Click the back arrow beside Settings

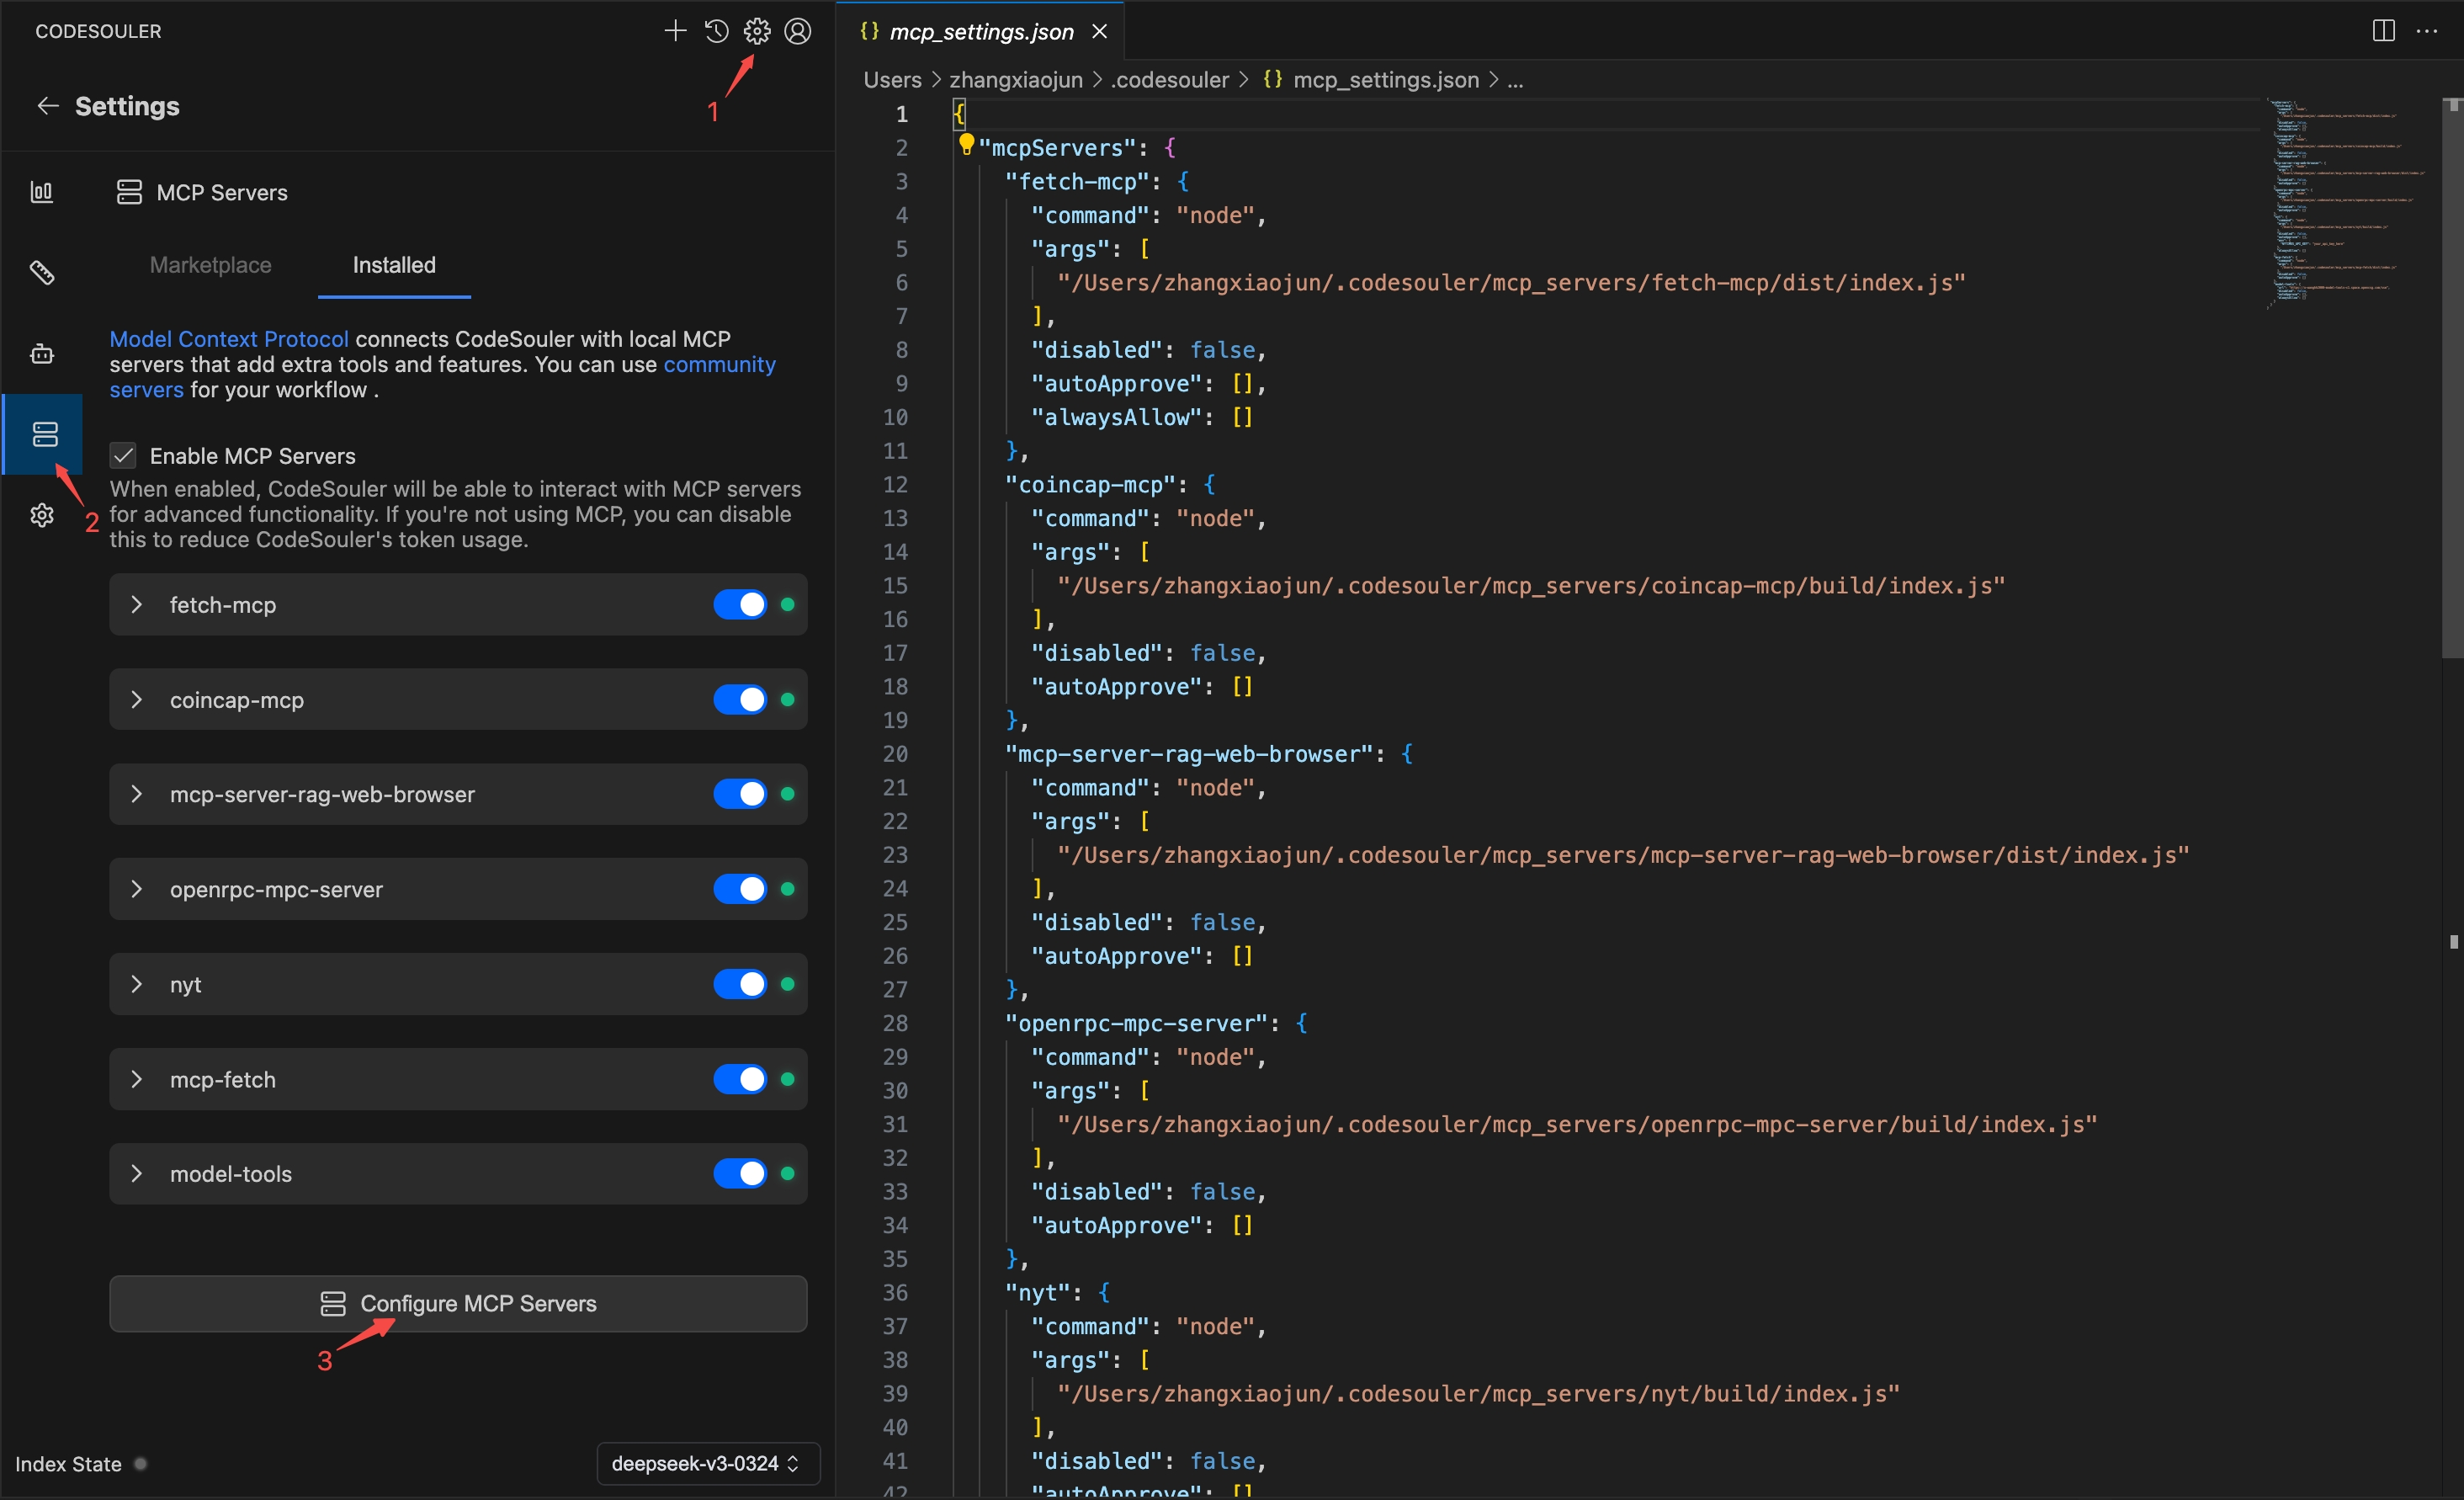tap(48, 106)
